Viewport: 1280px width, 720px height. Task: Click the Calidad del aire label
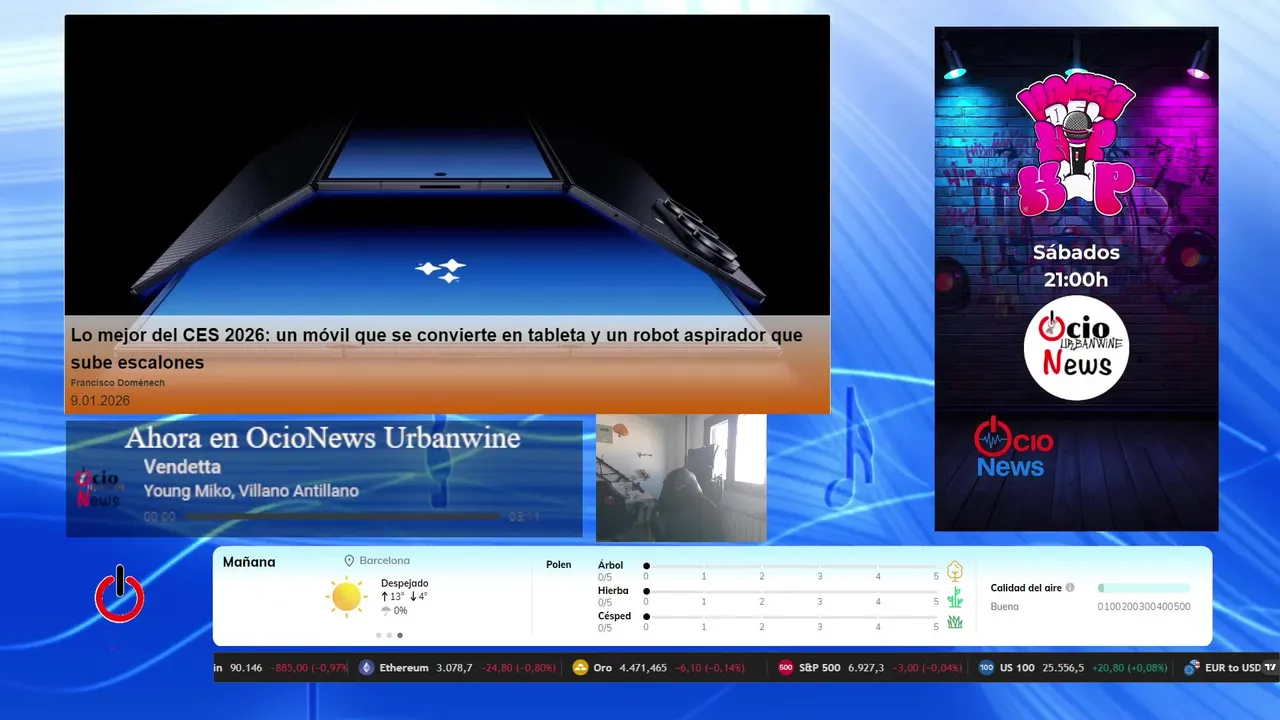(x=1026, y=588)
